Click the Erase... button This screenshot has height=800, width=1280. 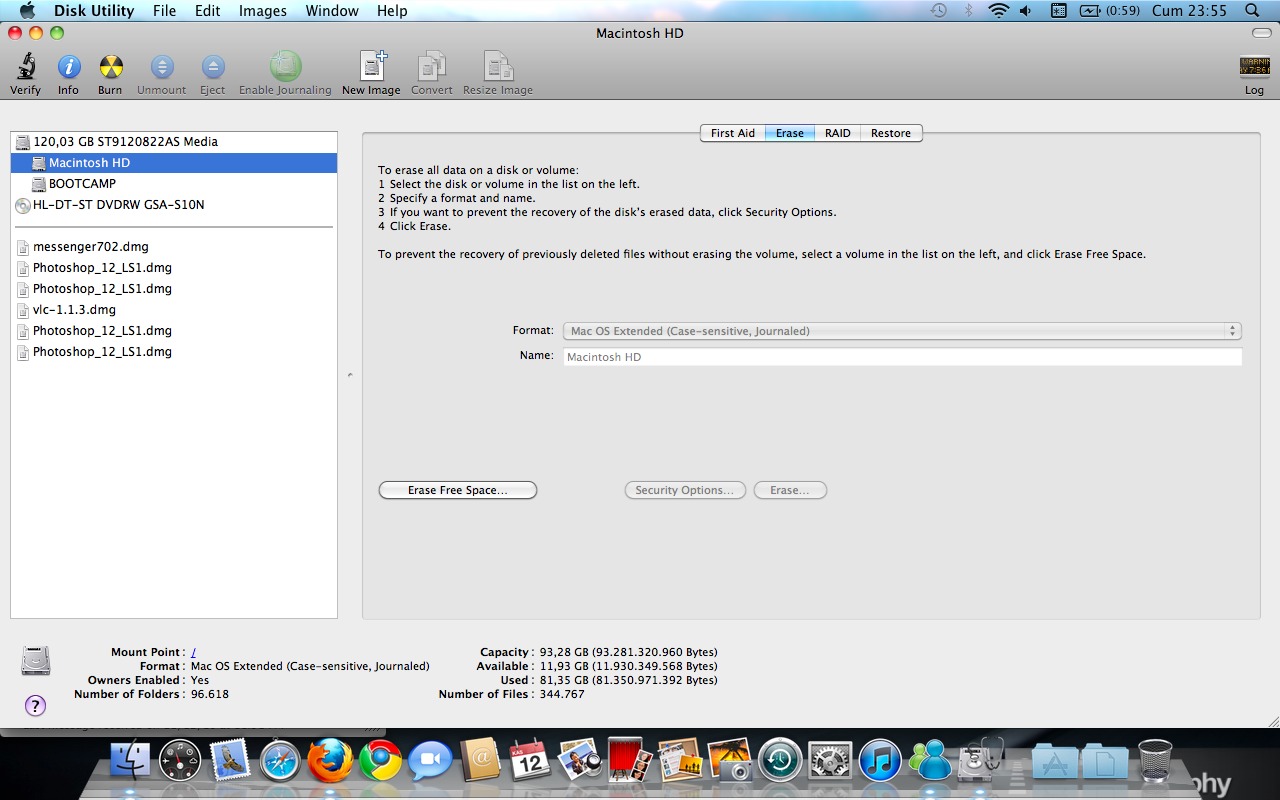(x=790, y=490)
